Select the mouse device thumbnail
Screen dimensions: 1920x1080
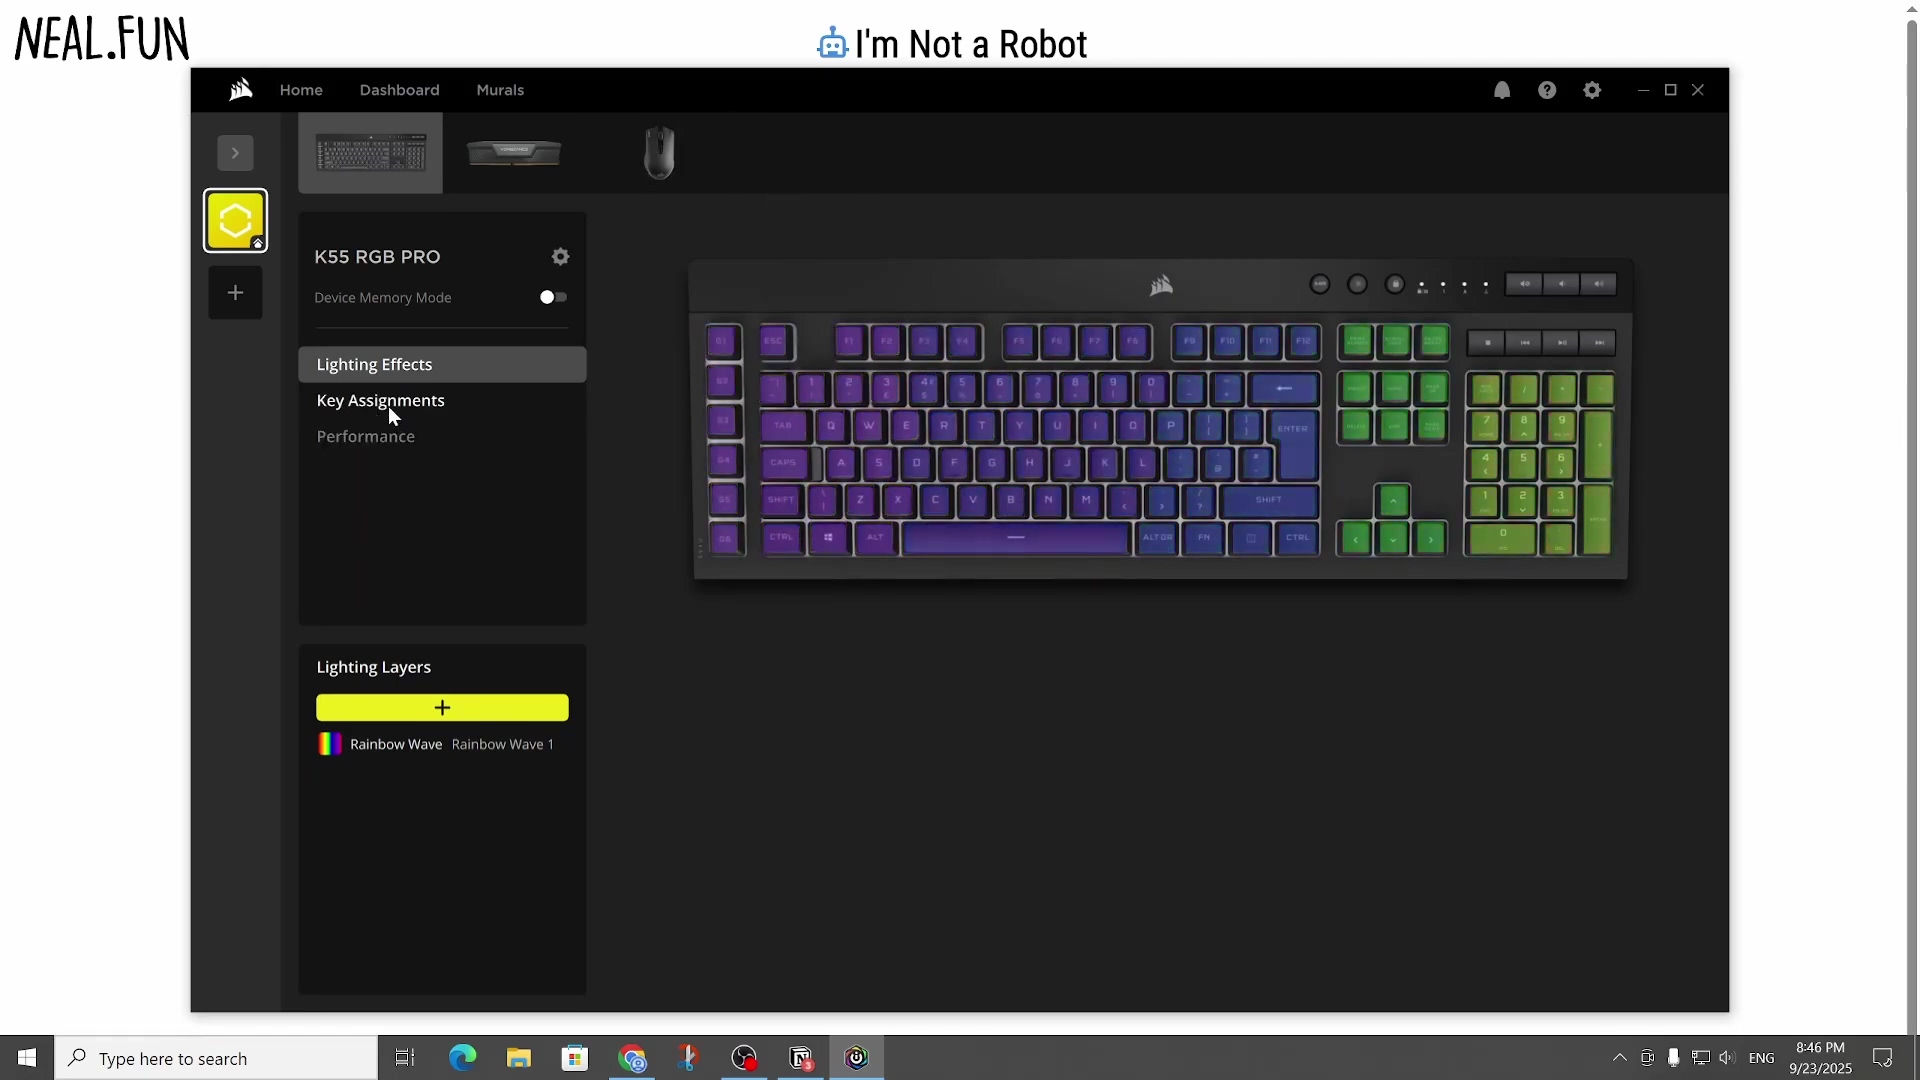pyautogui.click(x=659, y=153)
